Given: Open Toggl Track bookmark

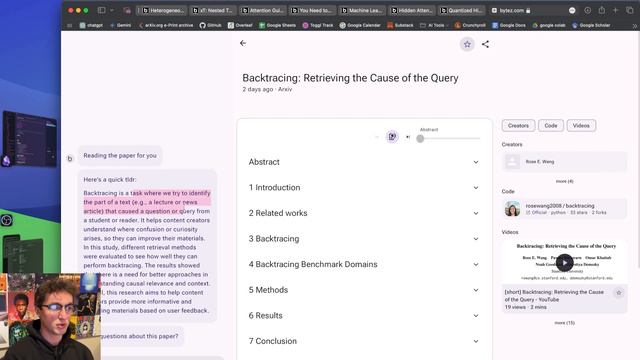Looking at the screenshot, I should (x=318, y=25).
